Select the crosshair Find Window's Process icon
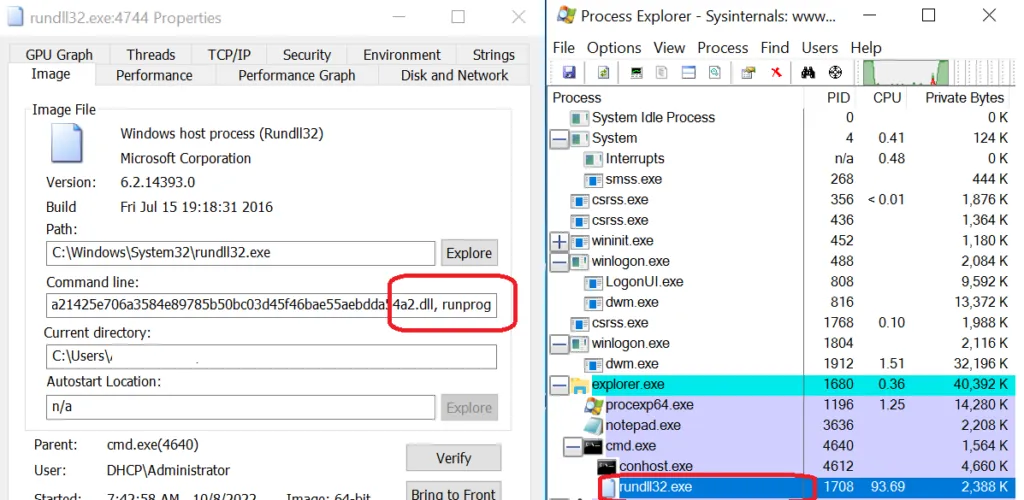Viewport: 1024px width, 500px height. click(835, 72)
